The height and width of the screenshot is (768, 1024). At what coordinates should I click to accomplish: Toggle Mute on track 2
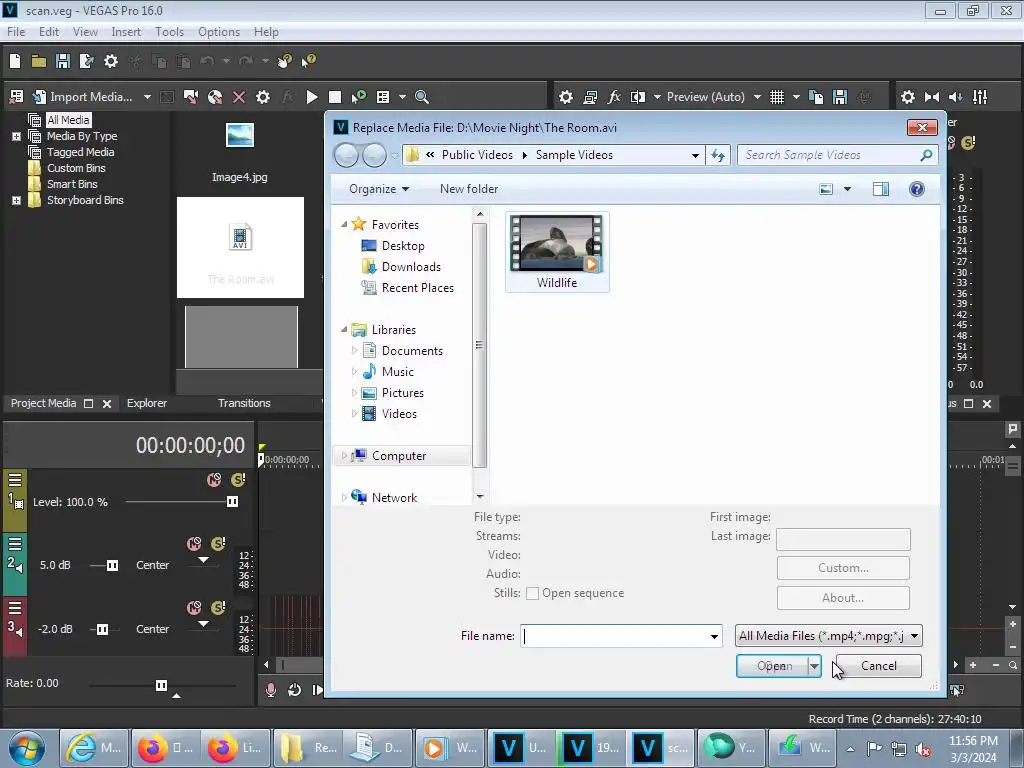pos(194,544)
